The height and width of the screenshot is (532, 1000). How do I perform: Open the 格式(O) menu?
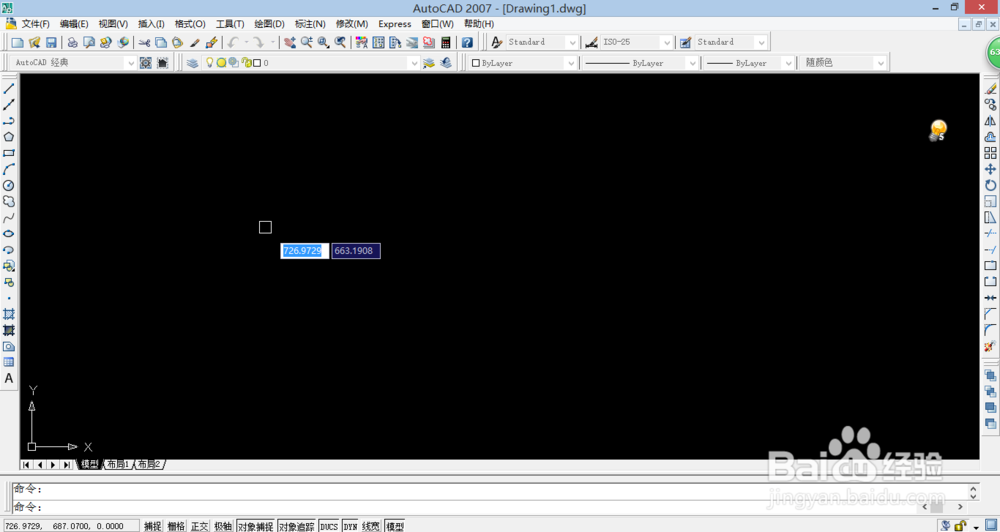(x=190, y=24)
